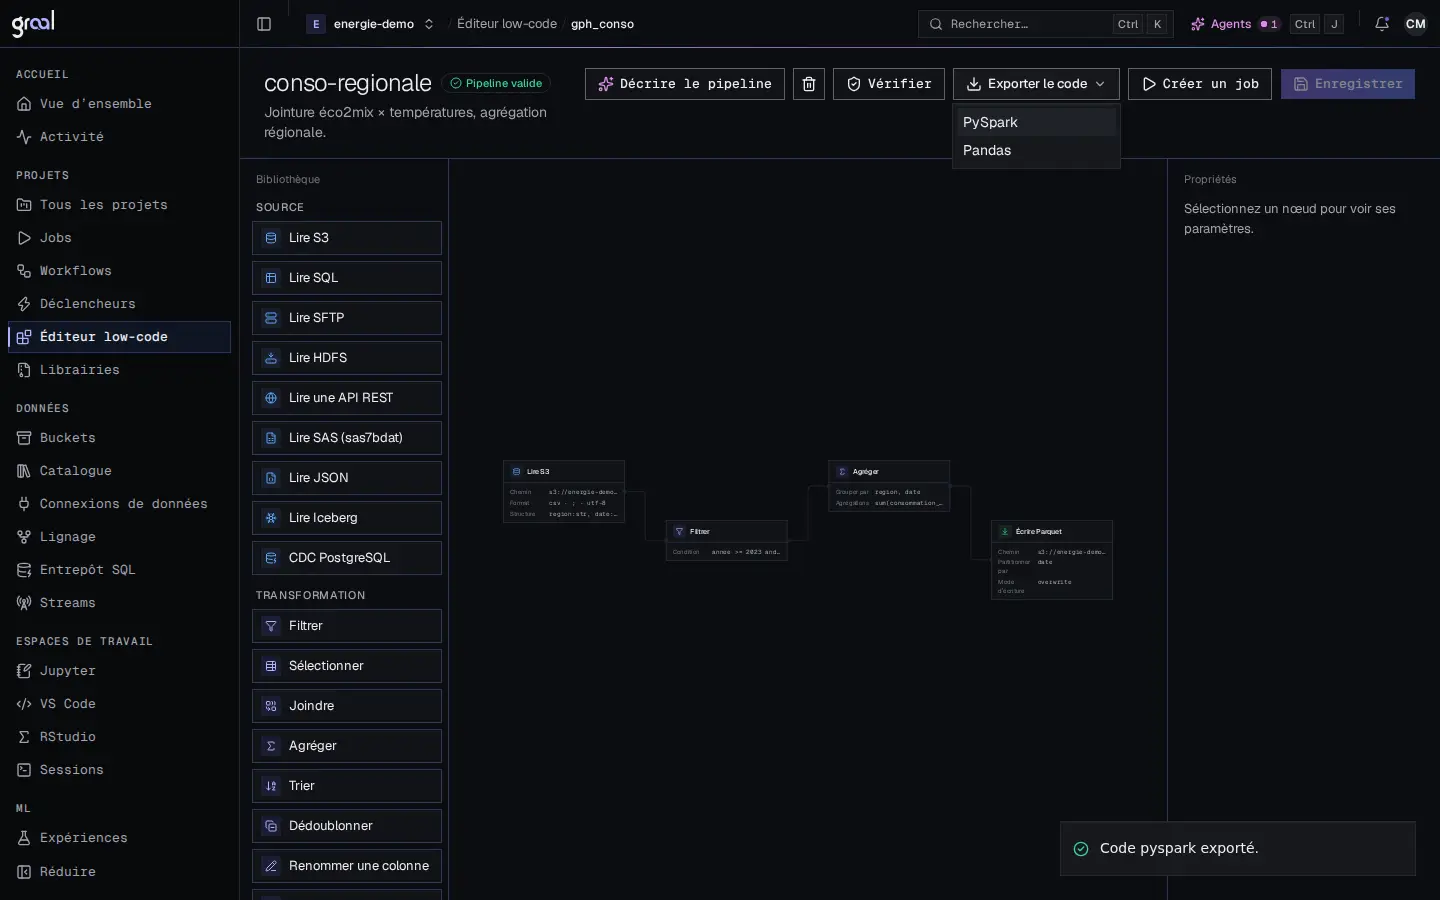Open Jobs in the sidebar

pos(119,238)
